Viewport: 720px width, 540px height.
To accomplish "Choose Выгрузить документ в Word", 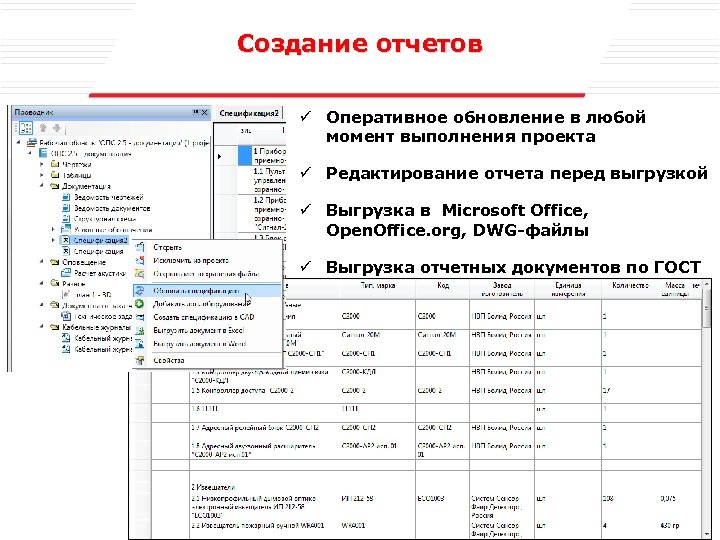I will 200,343.
